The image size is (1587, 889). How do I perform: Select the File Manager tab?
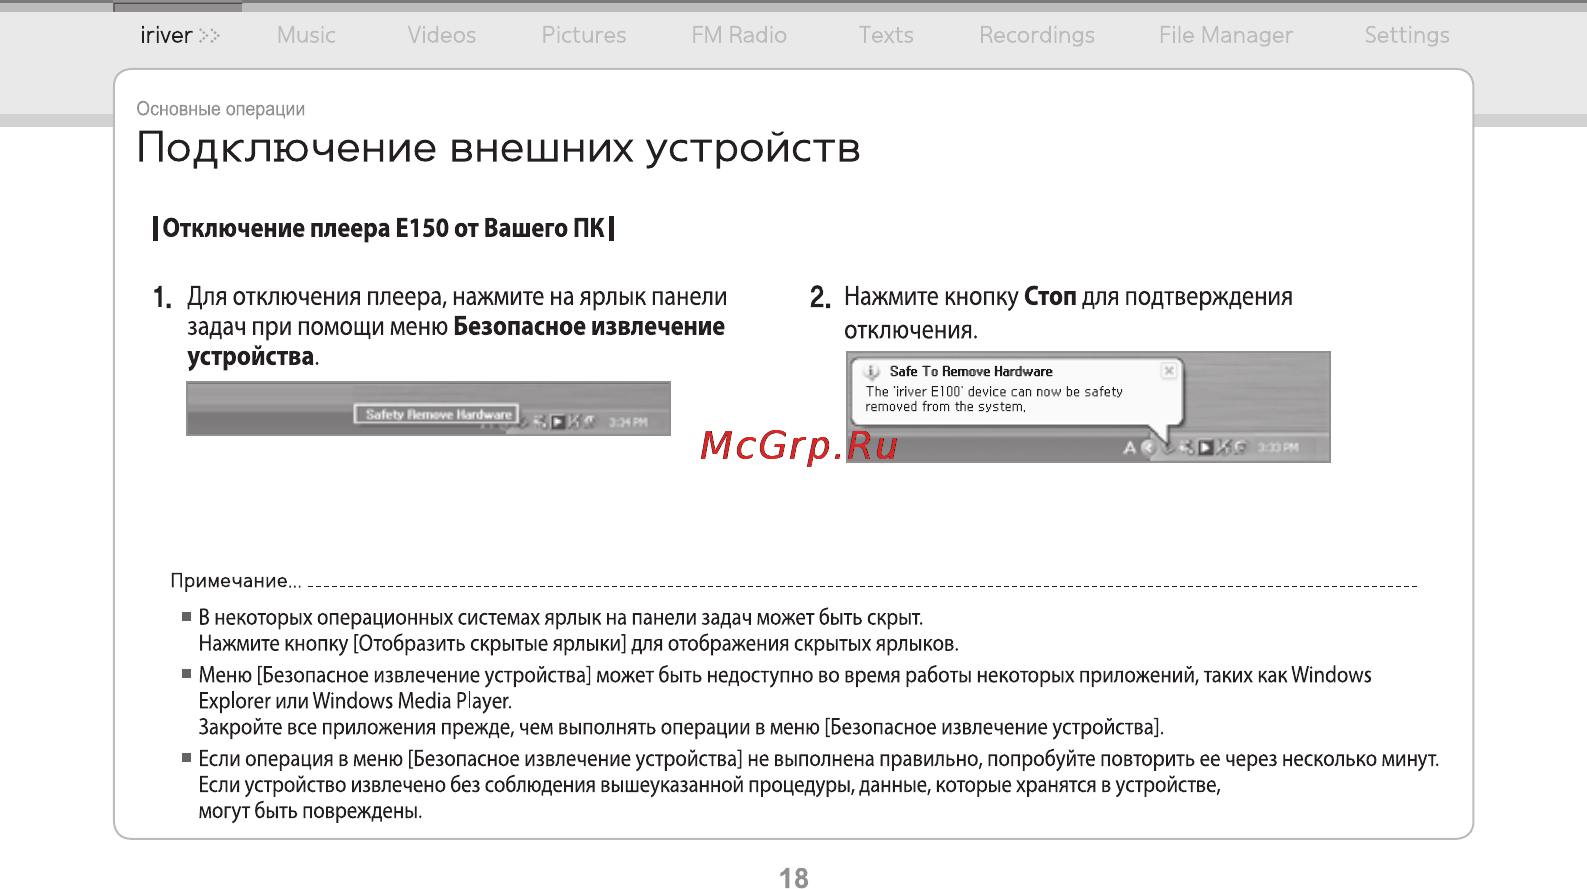[x=1225, y=35]
